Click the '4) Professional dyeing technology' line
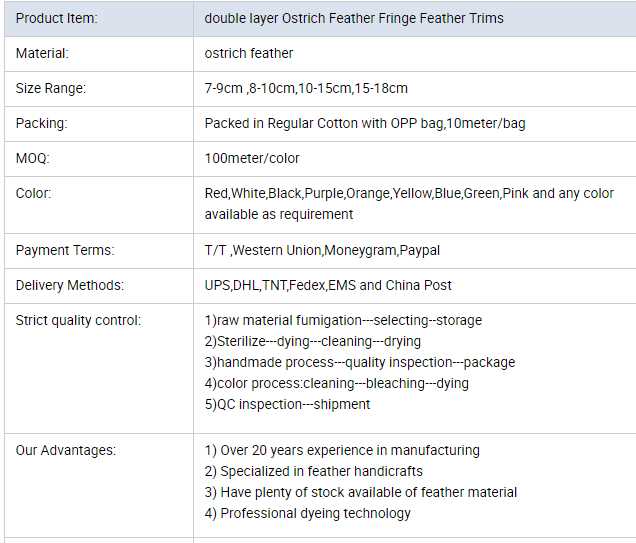 click(x=307, y=513)
